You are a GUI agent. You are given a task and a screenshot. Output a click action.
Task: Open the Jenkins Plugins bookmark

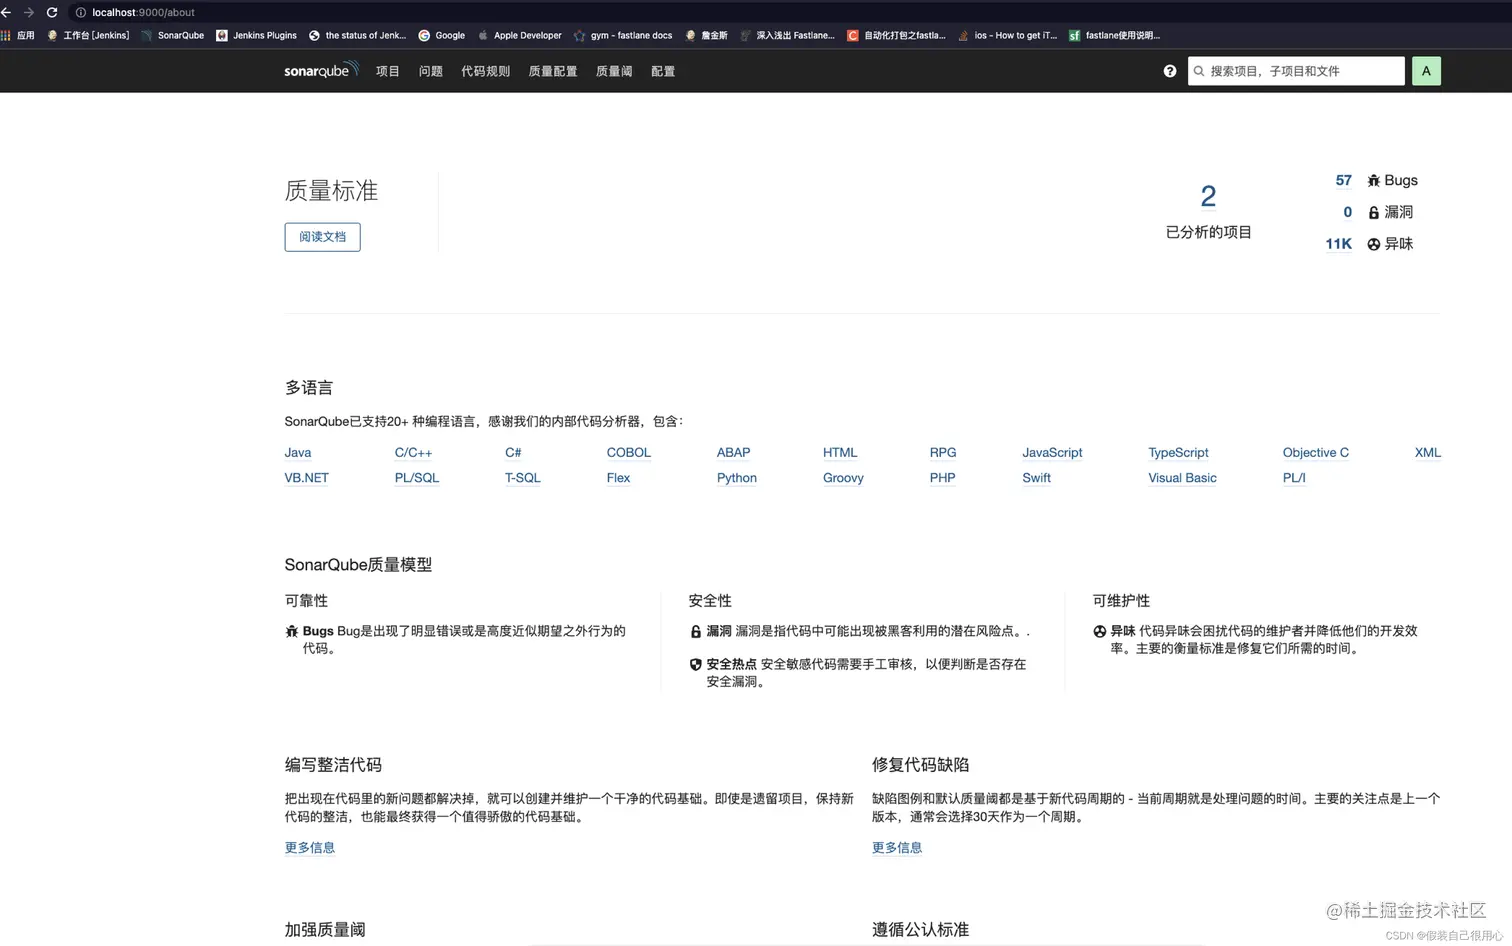[256, 35]
